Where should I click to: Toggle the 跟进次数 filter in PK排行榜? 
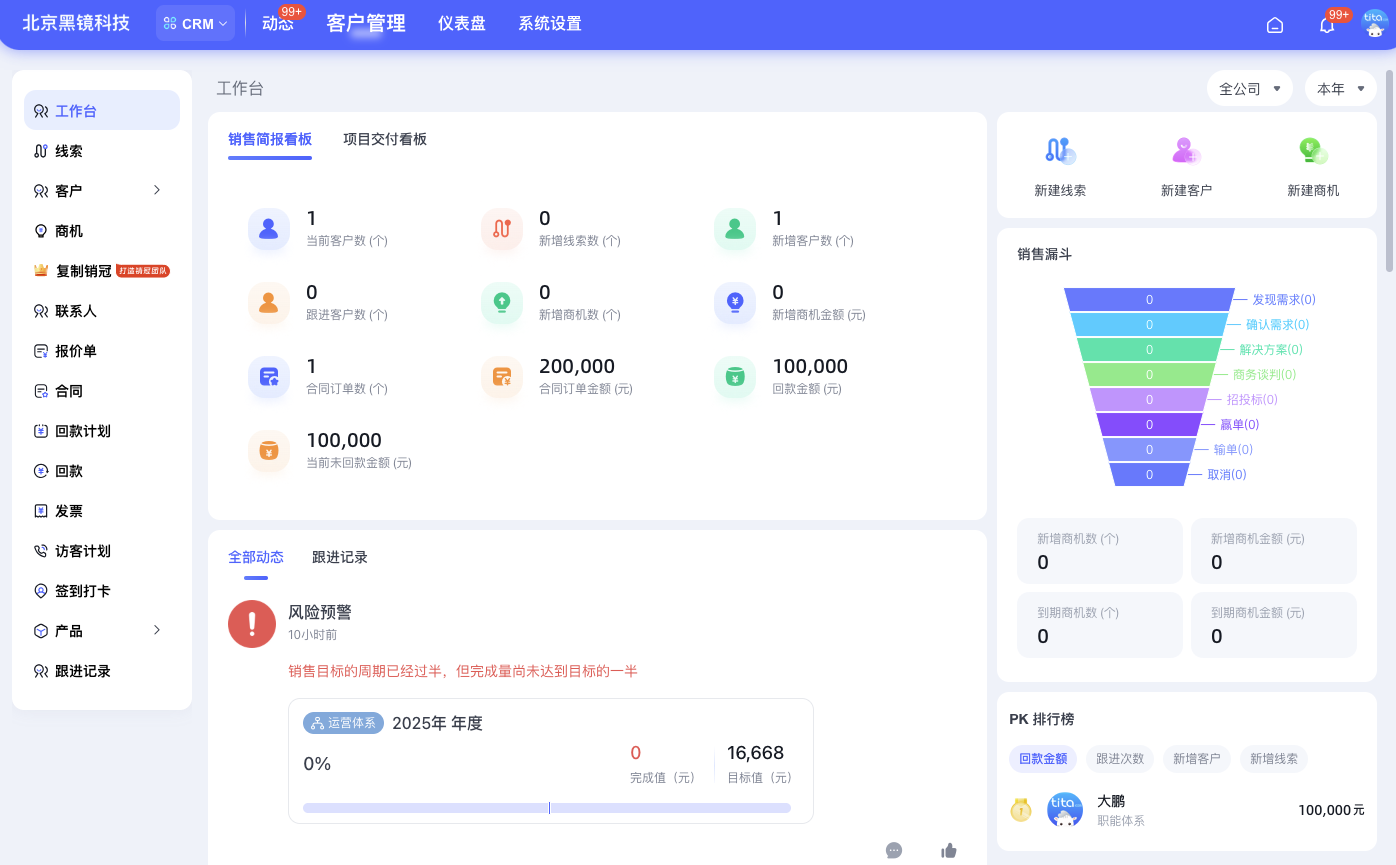coord(1120,758)
